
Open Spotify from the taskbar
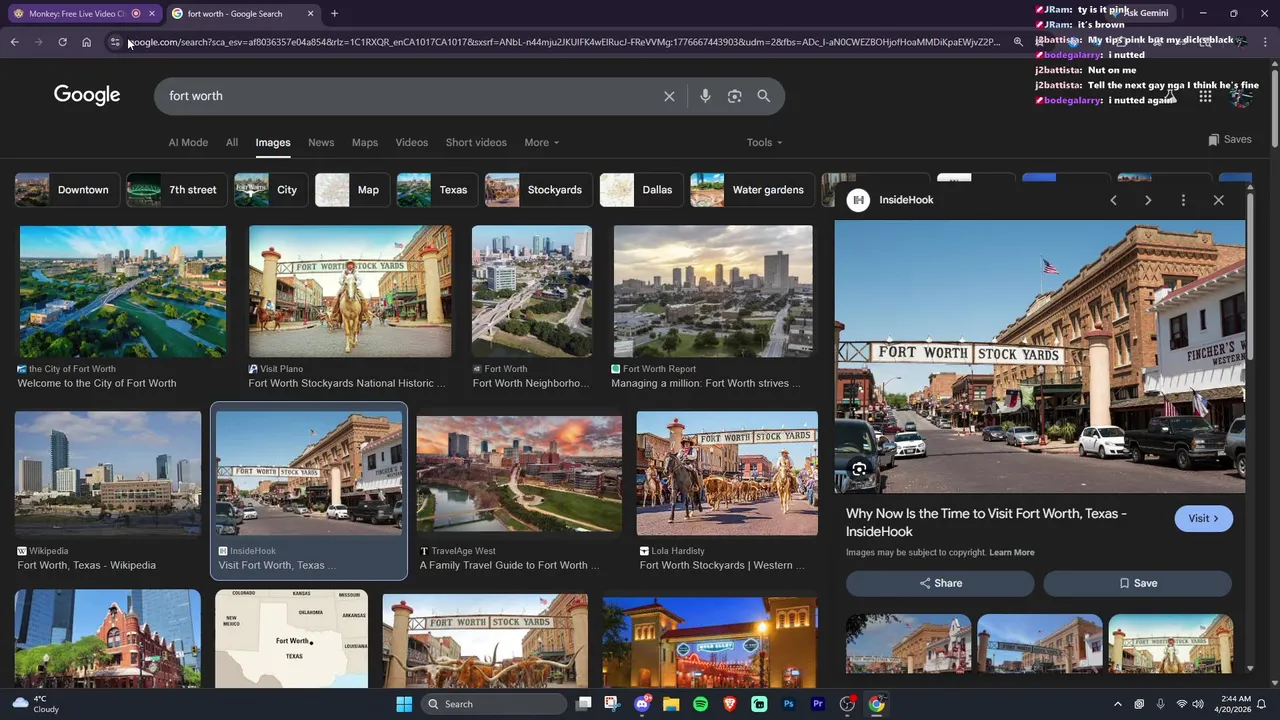(700, 704)
